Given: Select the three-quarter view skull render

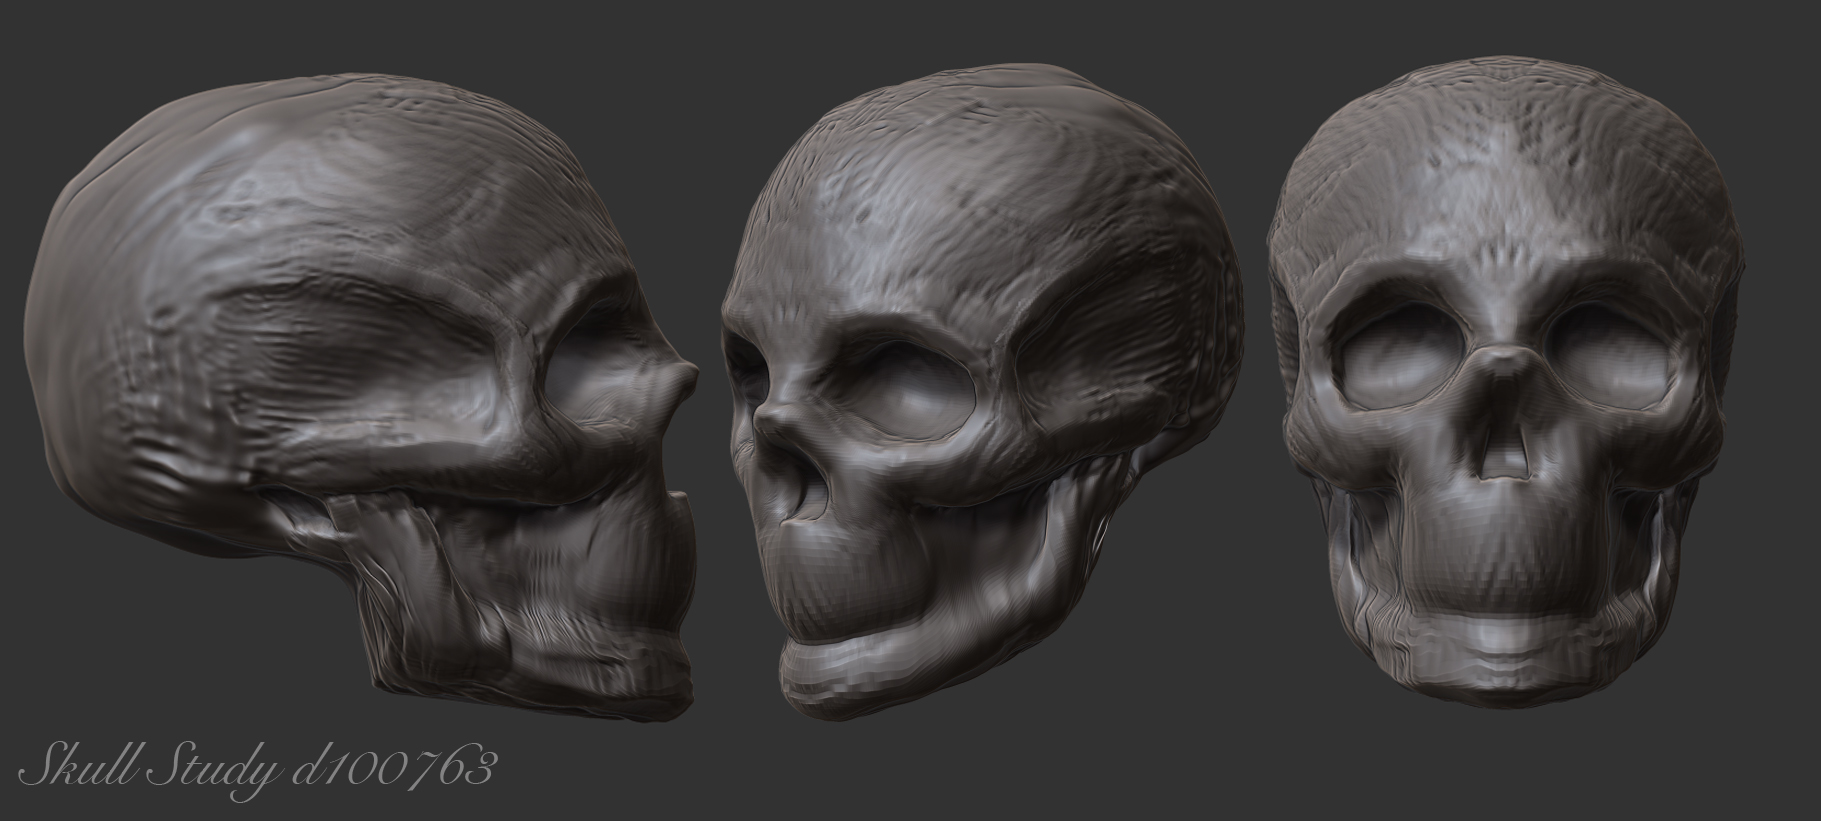Looking at the screenshot, I should tap(984, 393).
